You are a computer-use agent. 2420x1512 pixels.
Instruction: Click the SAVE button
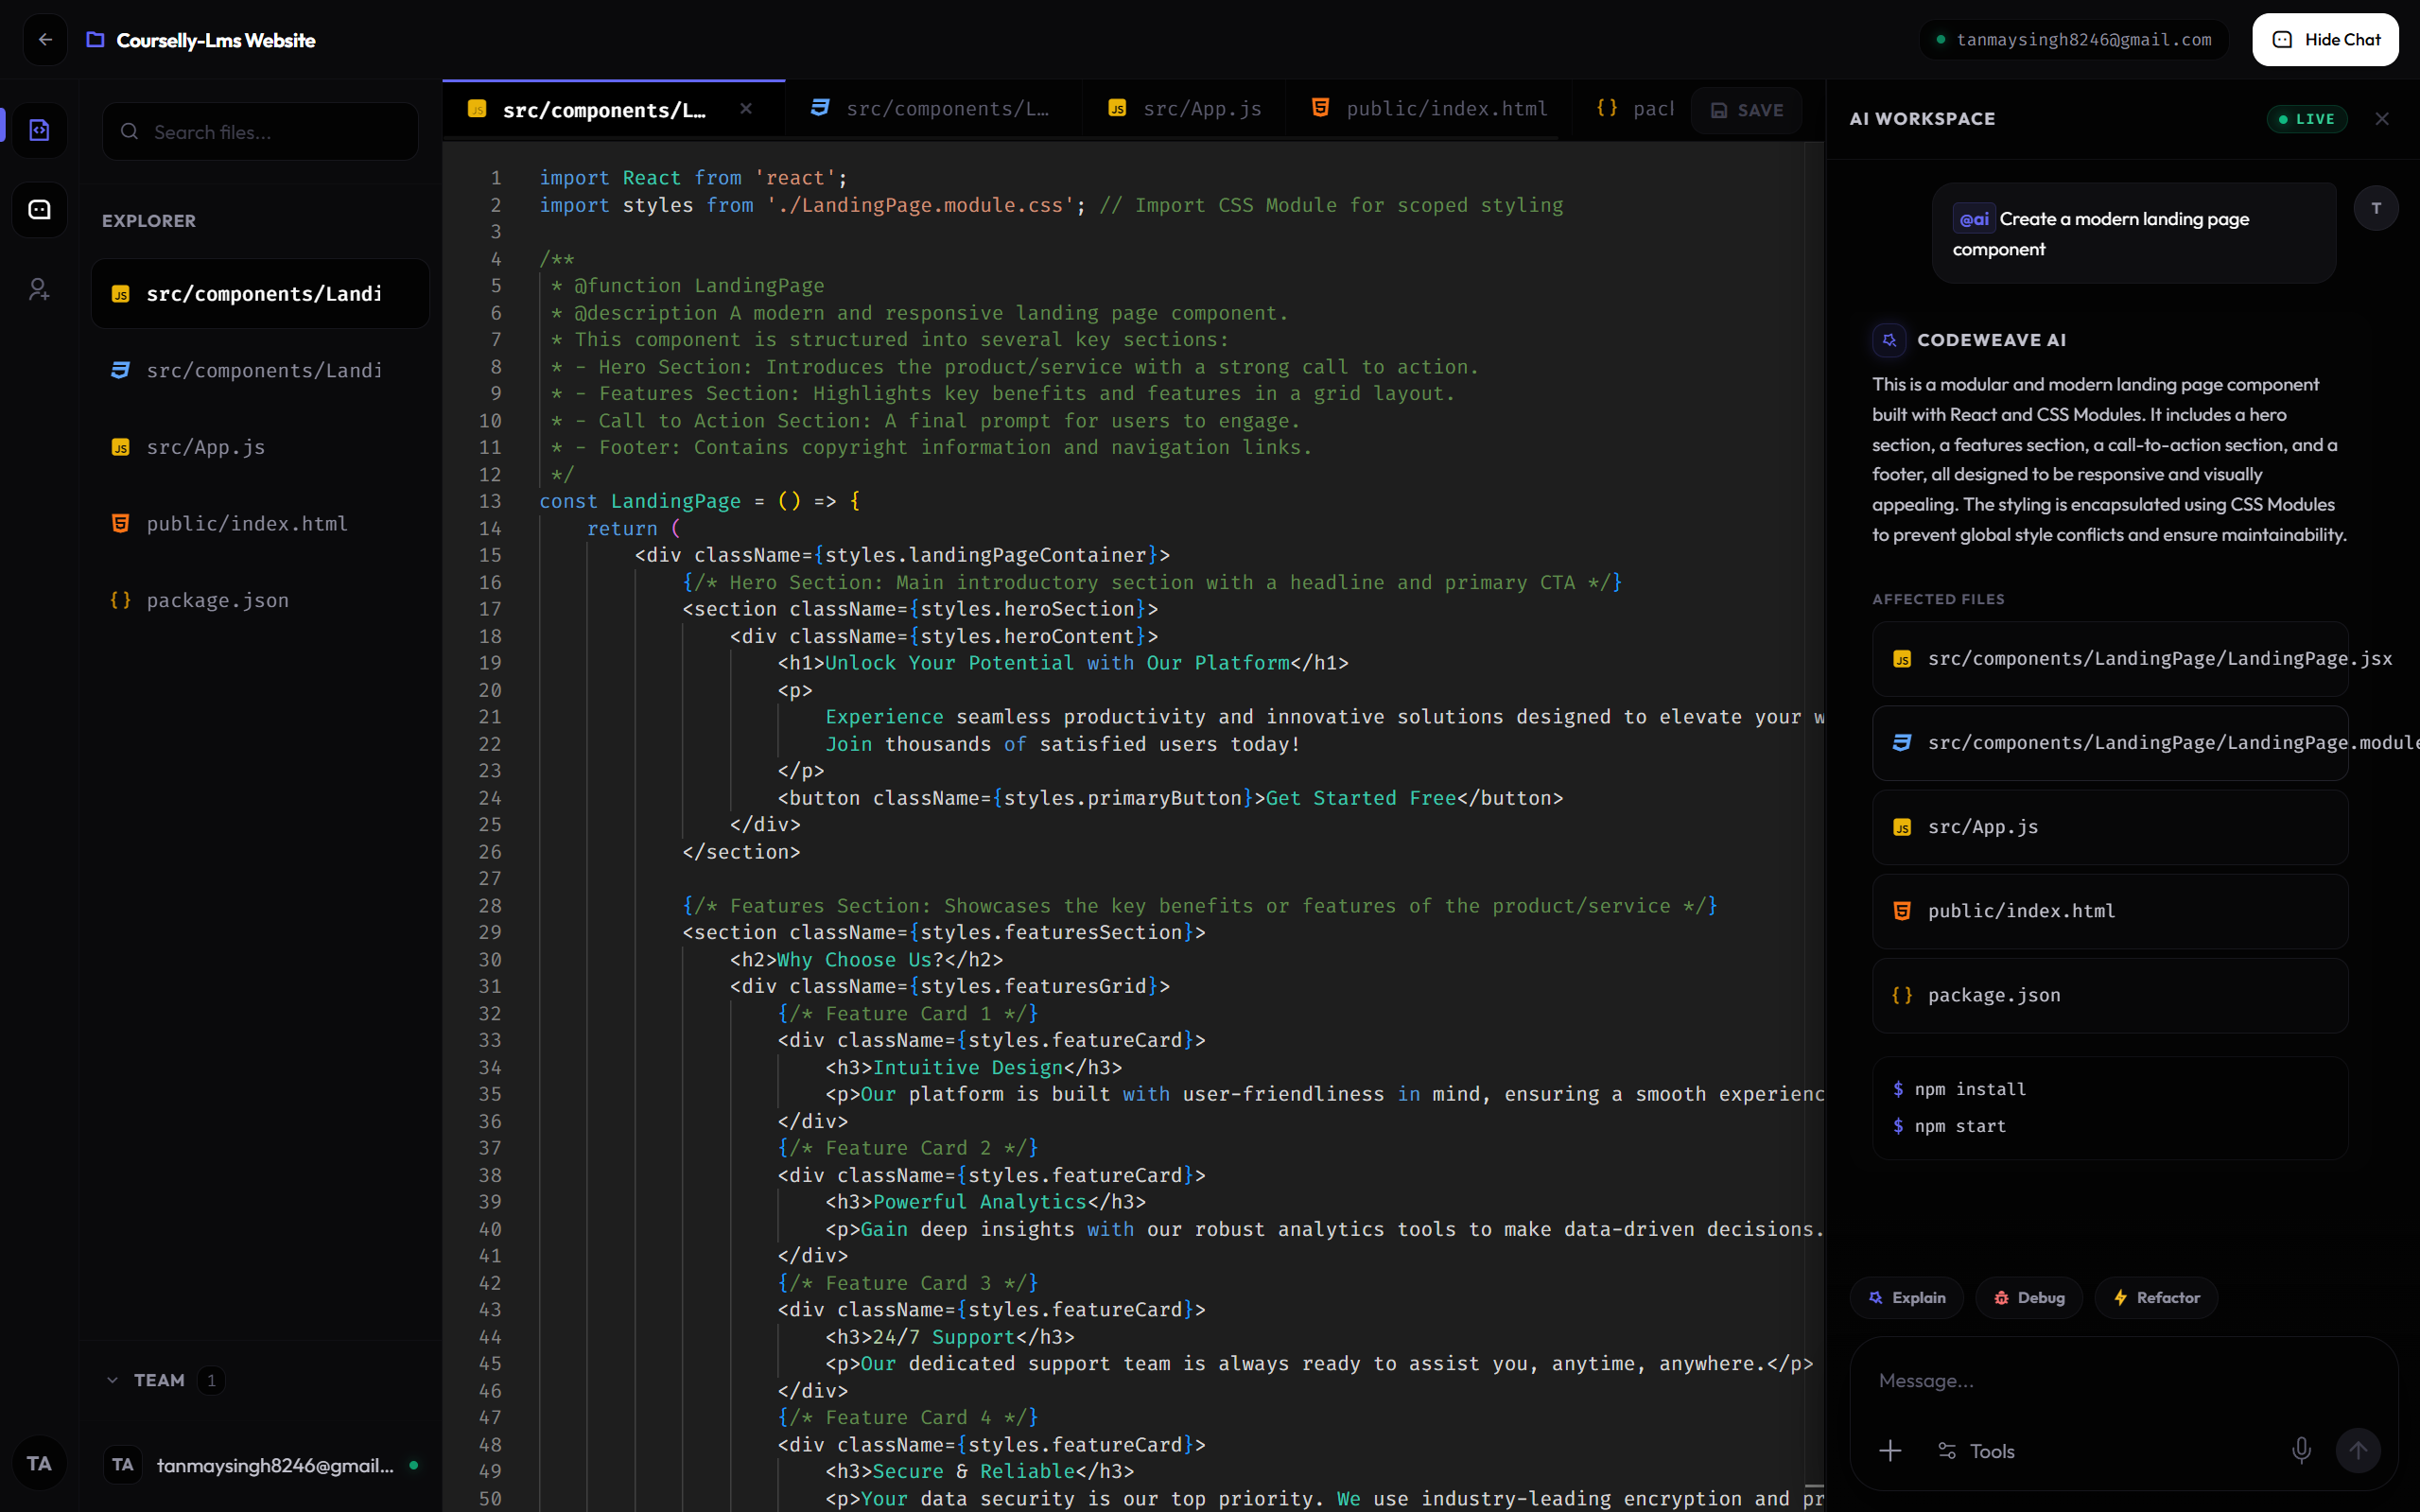[1747, 110]
